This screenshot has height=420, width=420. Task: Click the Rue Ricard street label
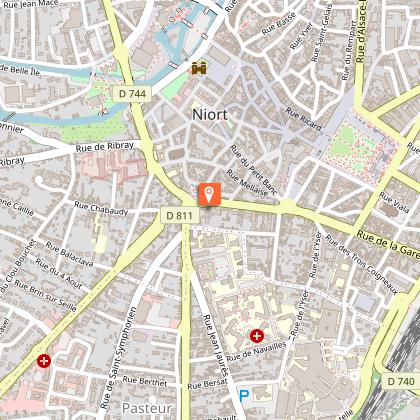coord(304,118)
